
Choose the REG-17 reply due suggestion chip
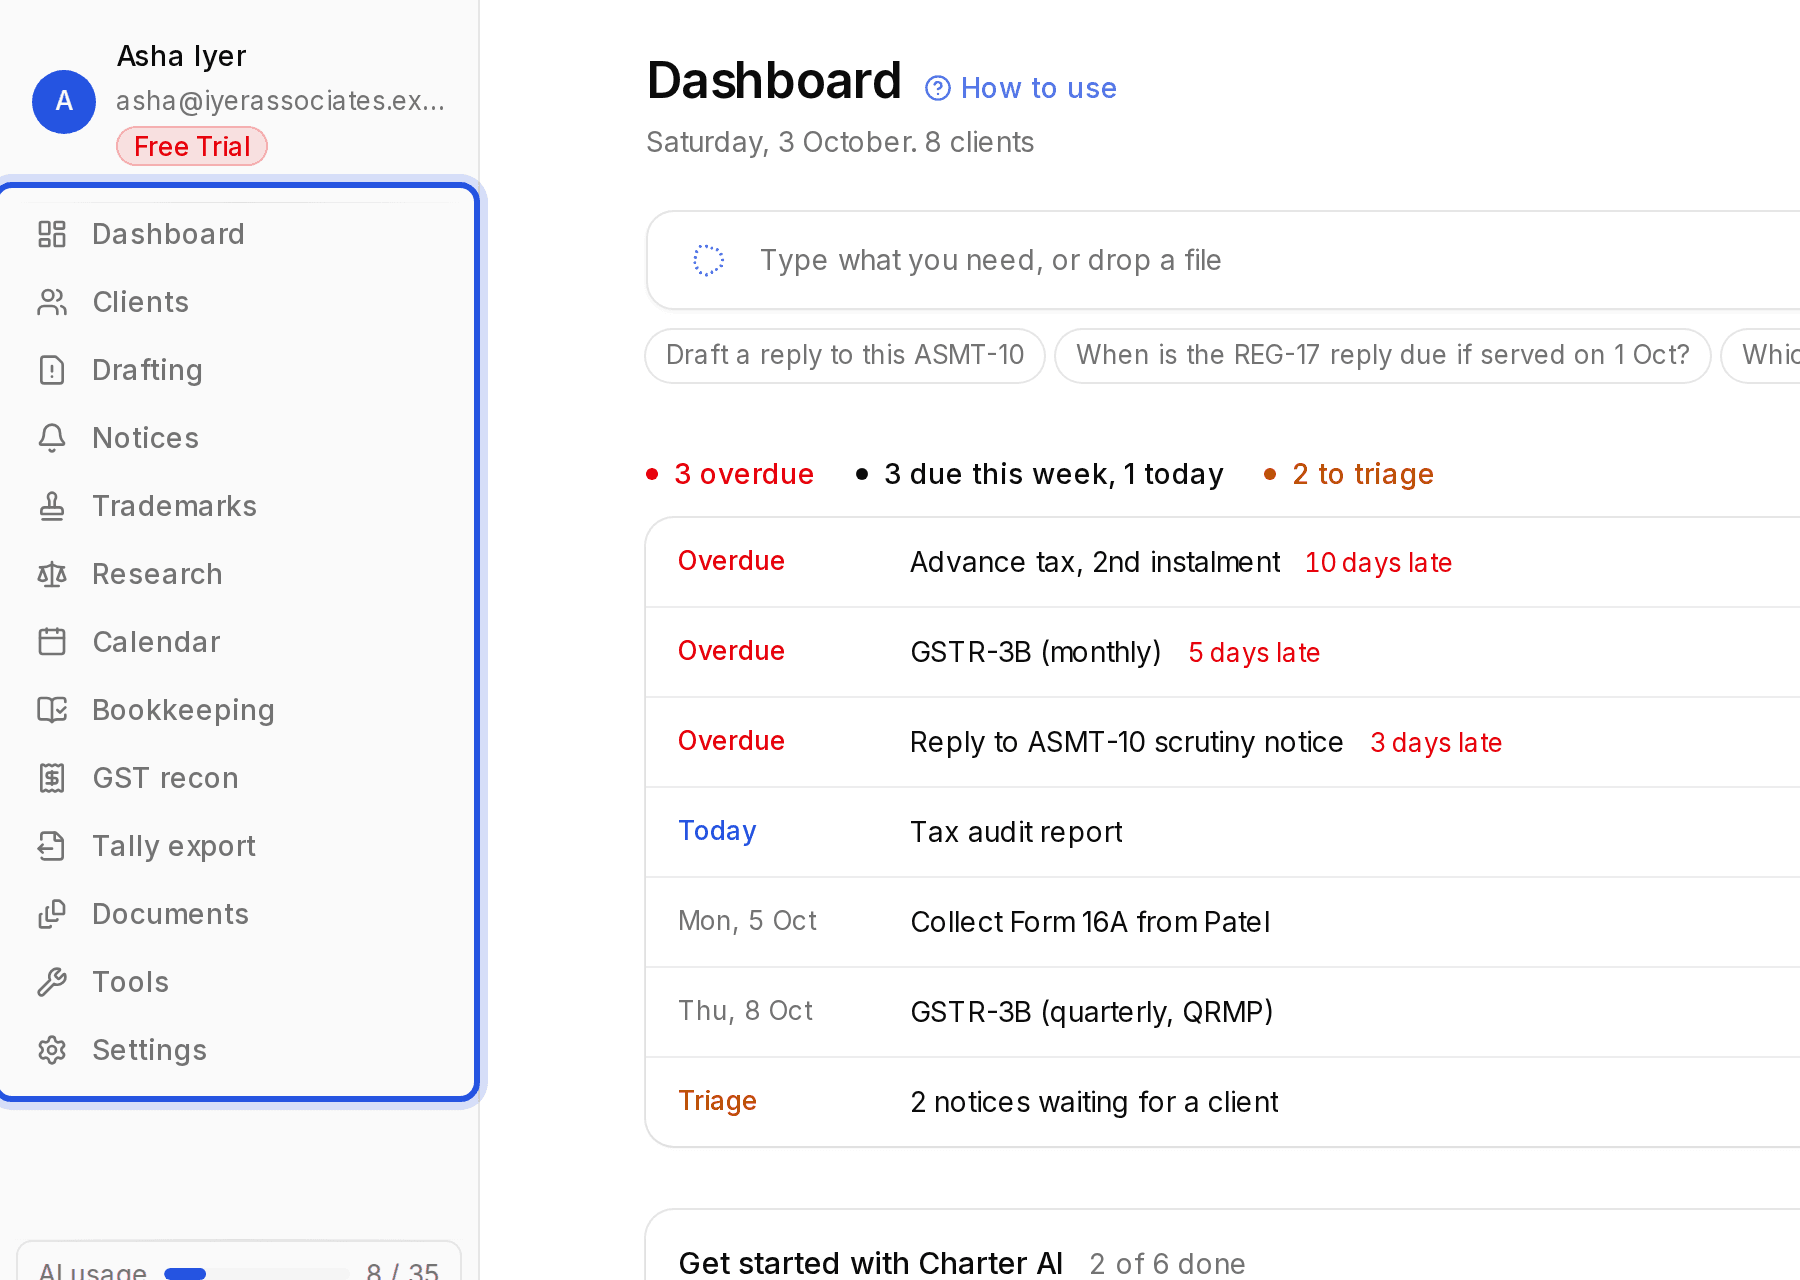coord(1382,355)
